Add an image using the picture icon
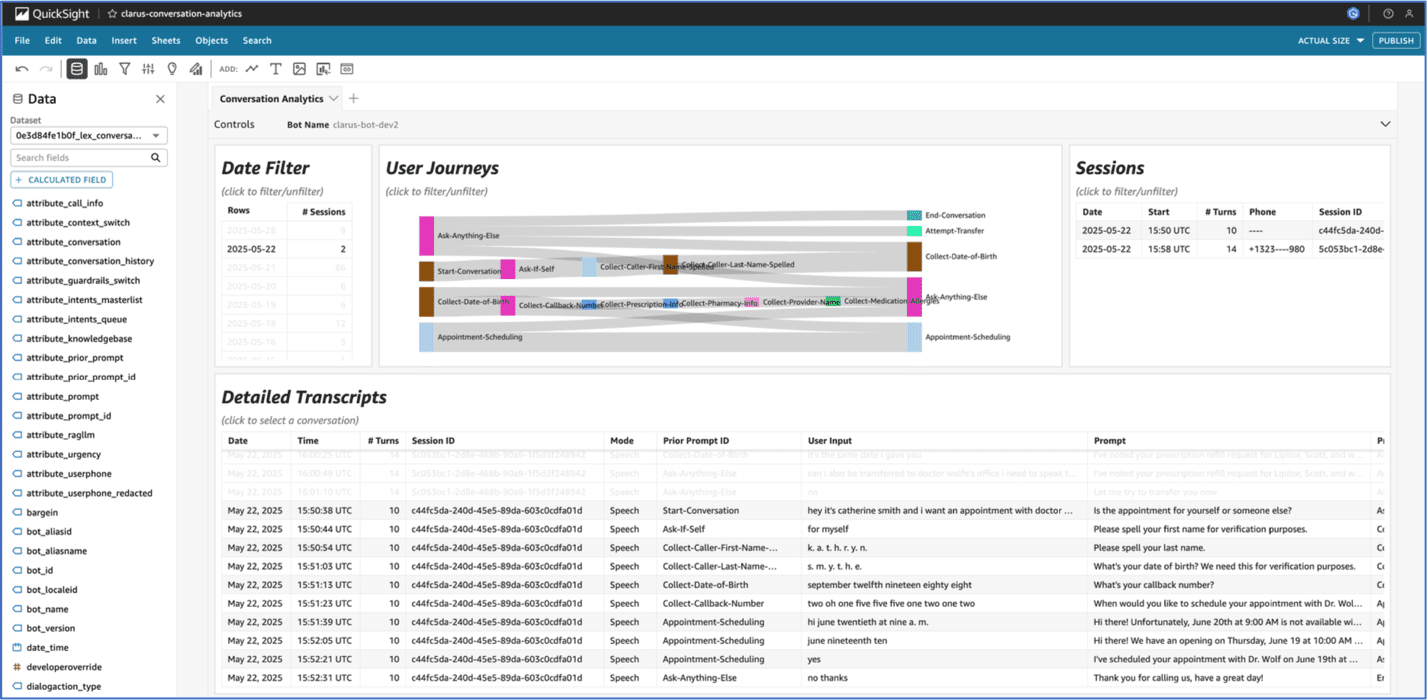 click(299, 68)
